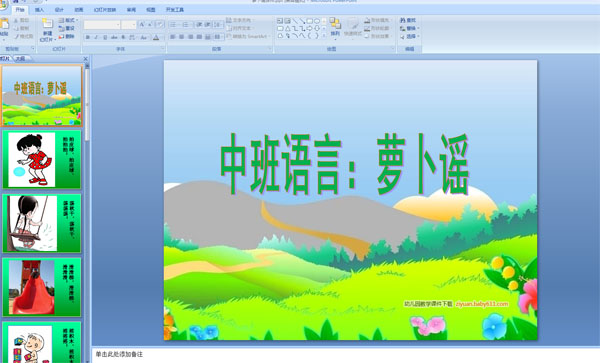
Task: Toggle Underline formatting
Action: click(105, 37)
